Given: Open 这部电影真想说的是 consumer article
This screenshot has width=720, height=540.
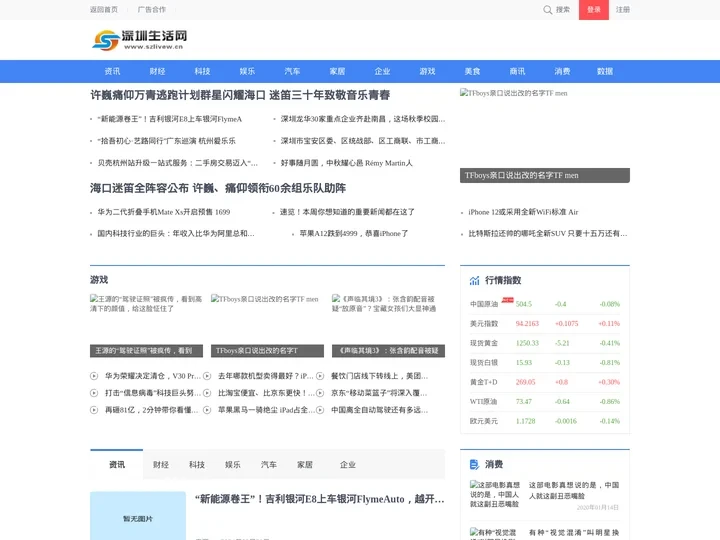Looking at the screenshot, I should point(574,490).
